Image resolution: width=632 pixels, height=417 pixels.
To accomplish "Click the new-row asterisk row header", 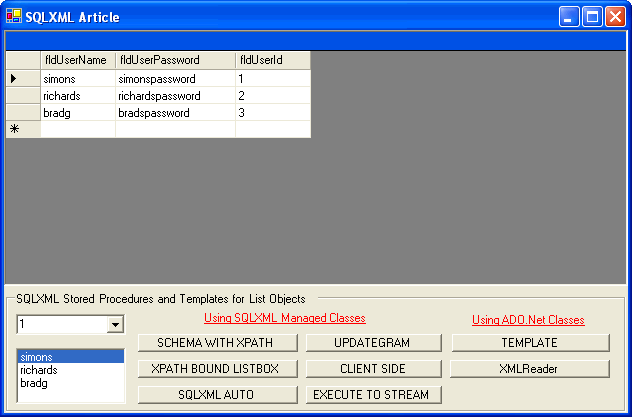I will (x=23, y=129).
